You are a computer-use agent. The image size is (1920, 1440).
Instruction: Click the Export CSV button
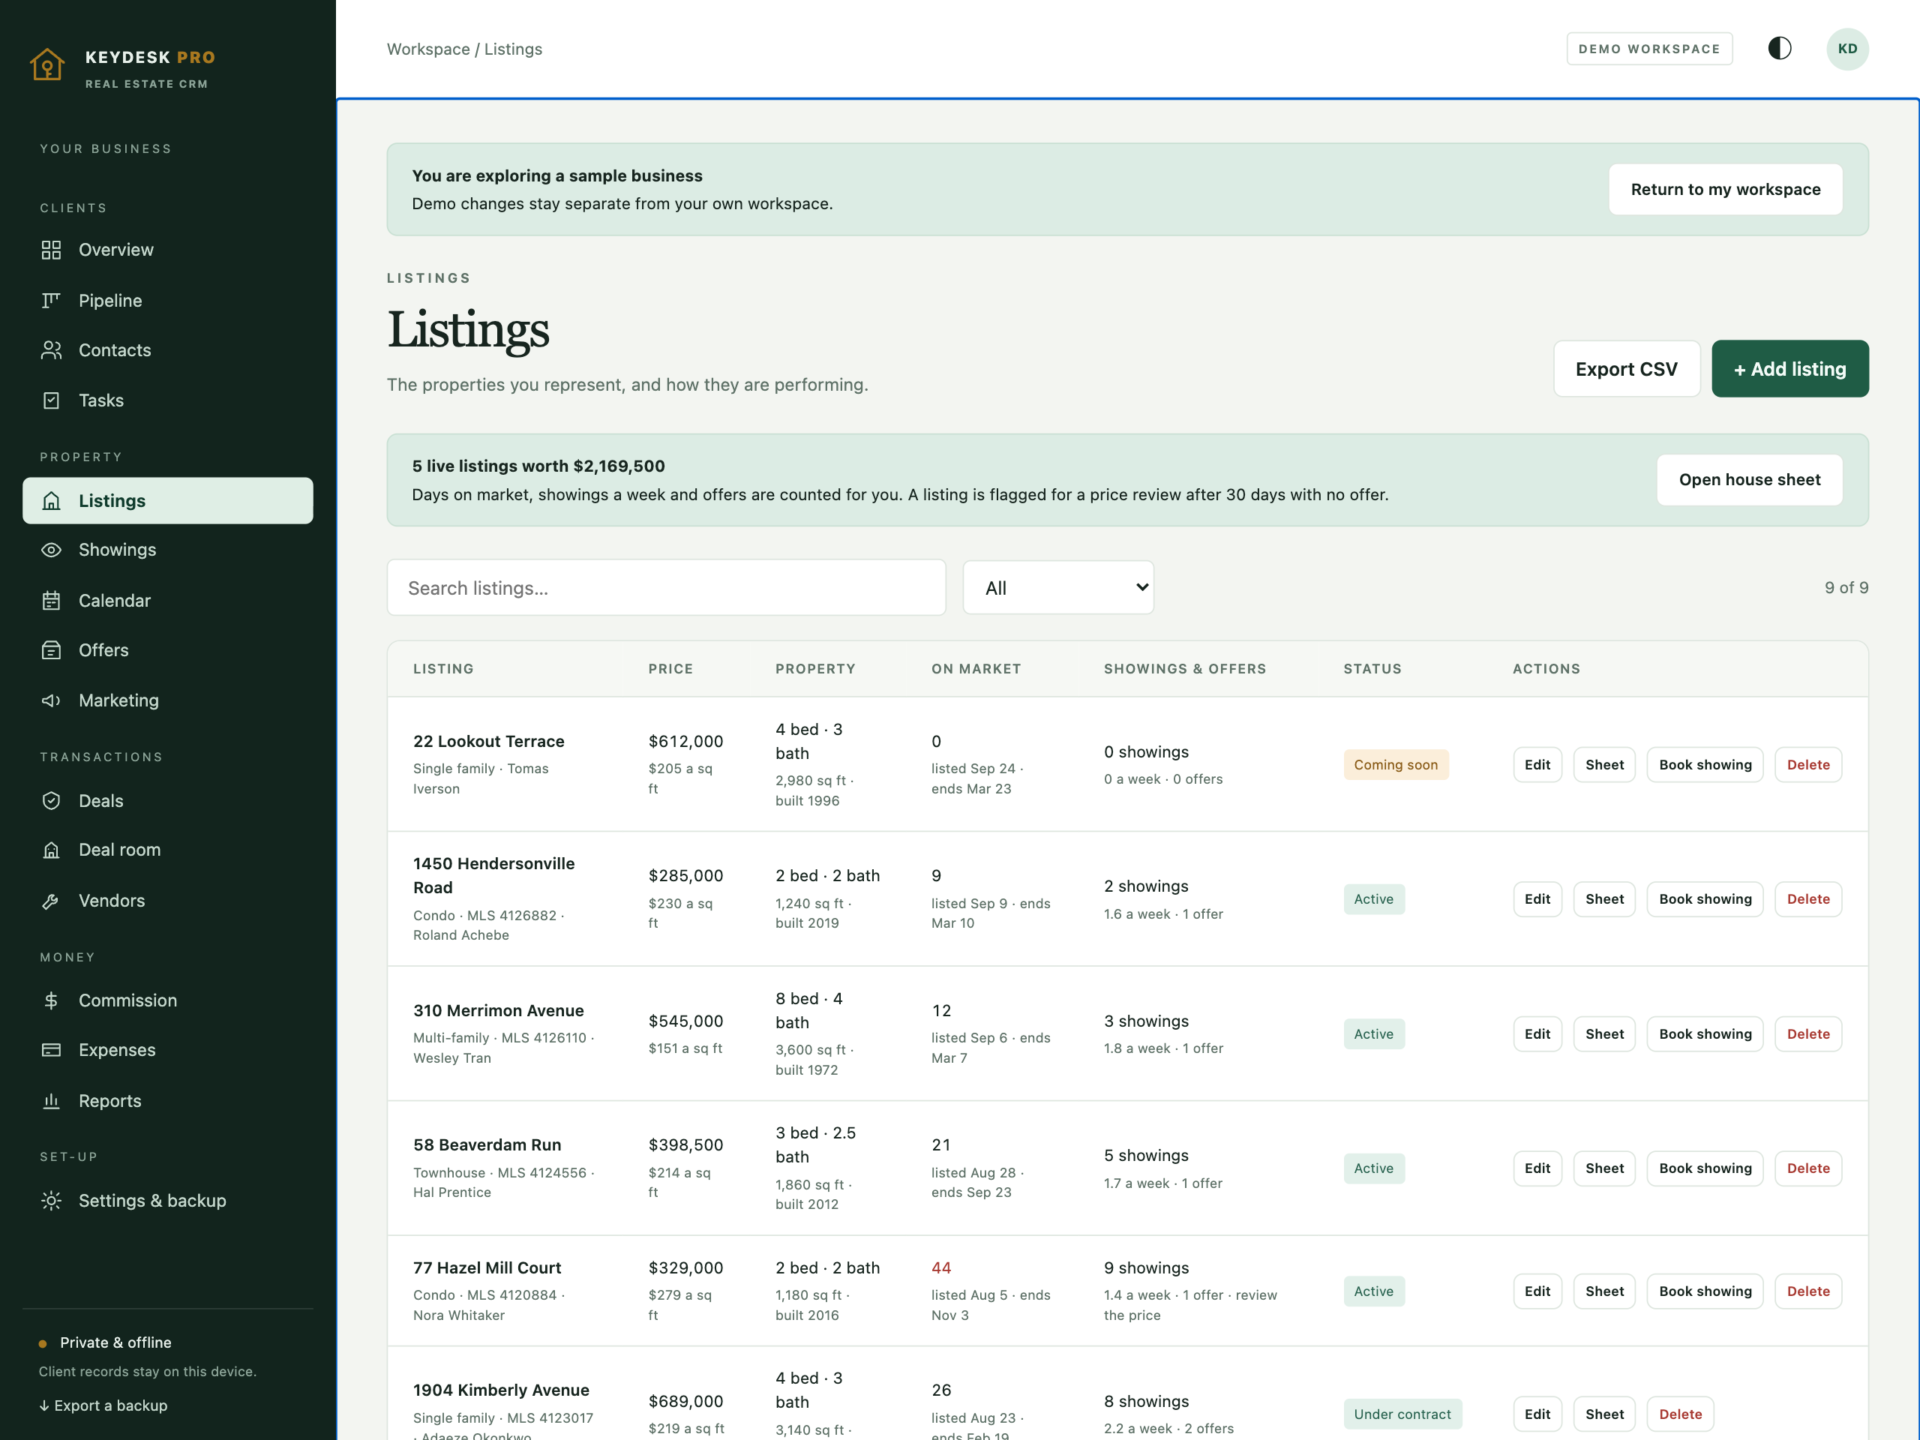click(1626, 369)
